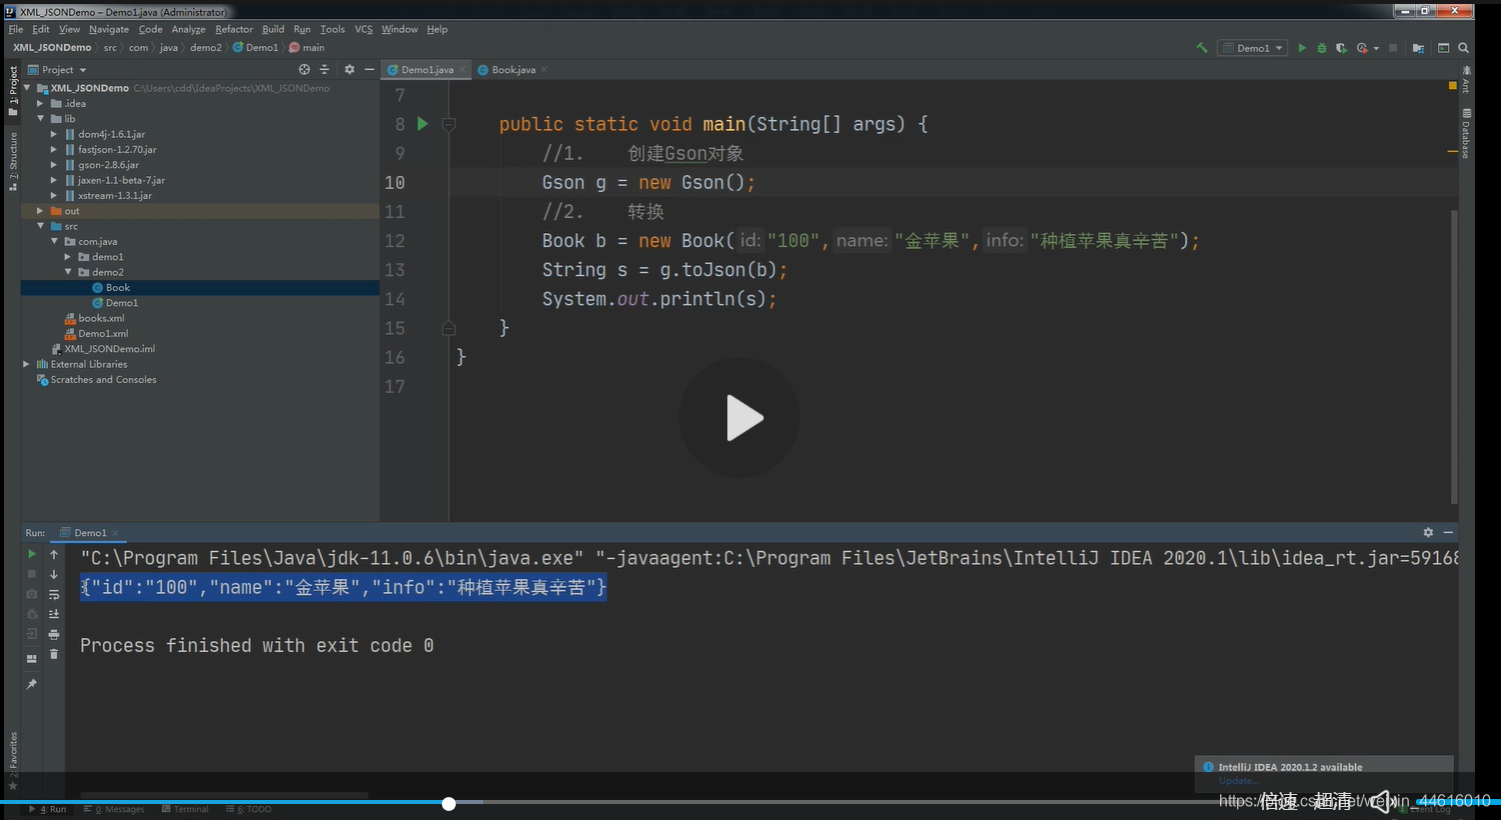Open the VCS menu
The image size is (1501, 820).
(x=363, y=29)
